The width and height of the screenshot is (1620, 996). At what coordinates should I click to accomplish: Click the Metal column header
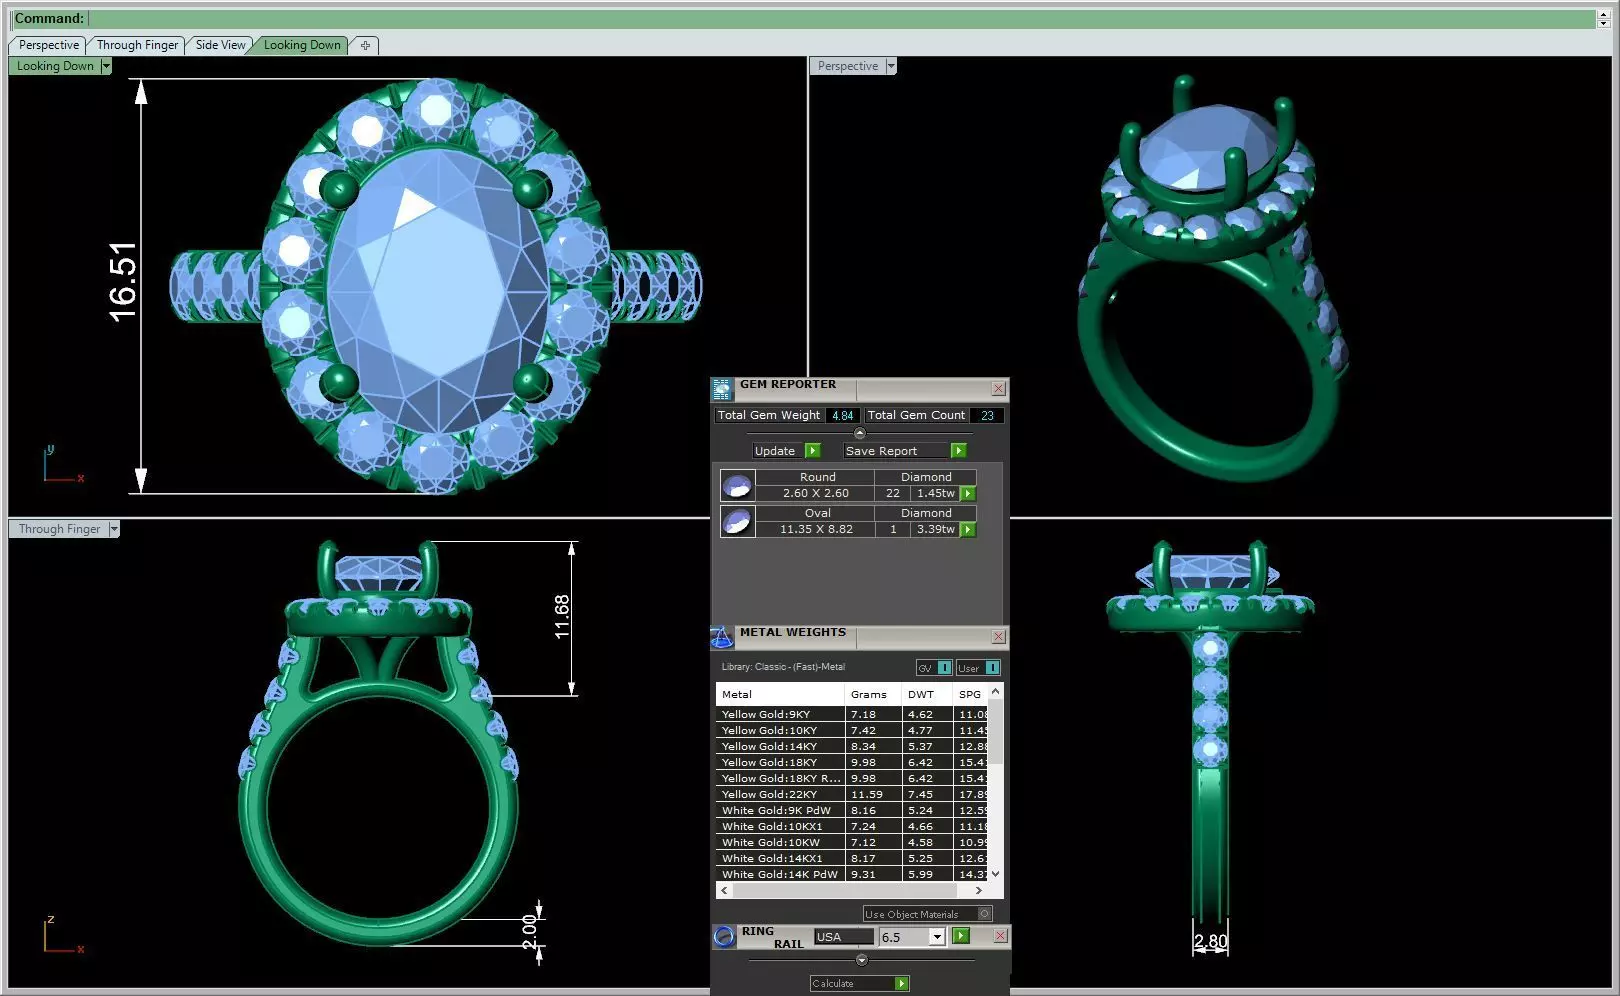(x=780, y=694)
